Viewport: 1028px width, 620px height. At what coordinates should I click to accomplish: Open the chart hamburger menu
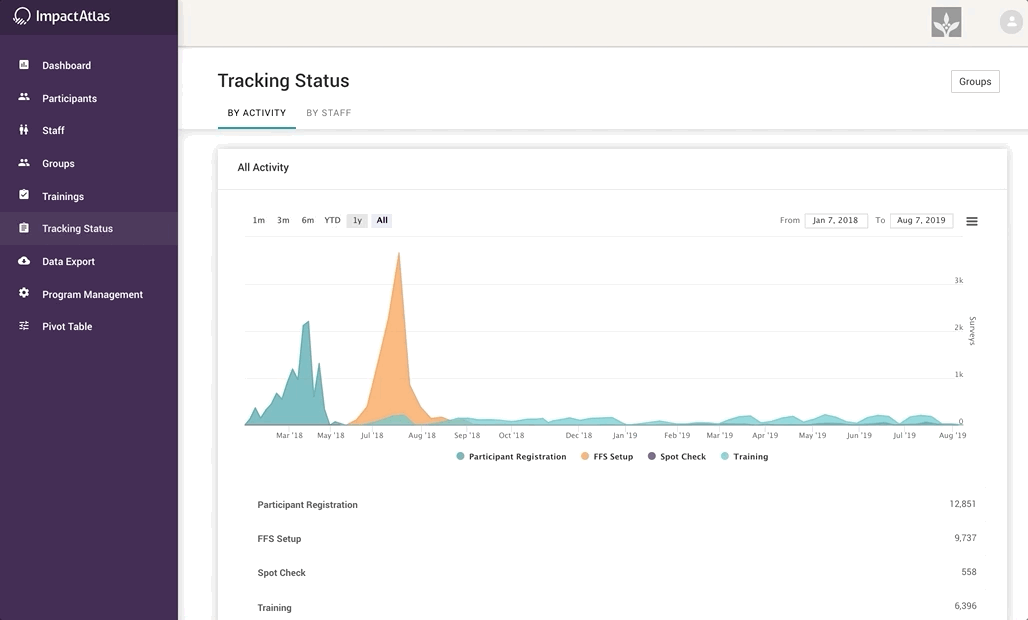tap(972, 222)
